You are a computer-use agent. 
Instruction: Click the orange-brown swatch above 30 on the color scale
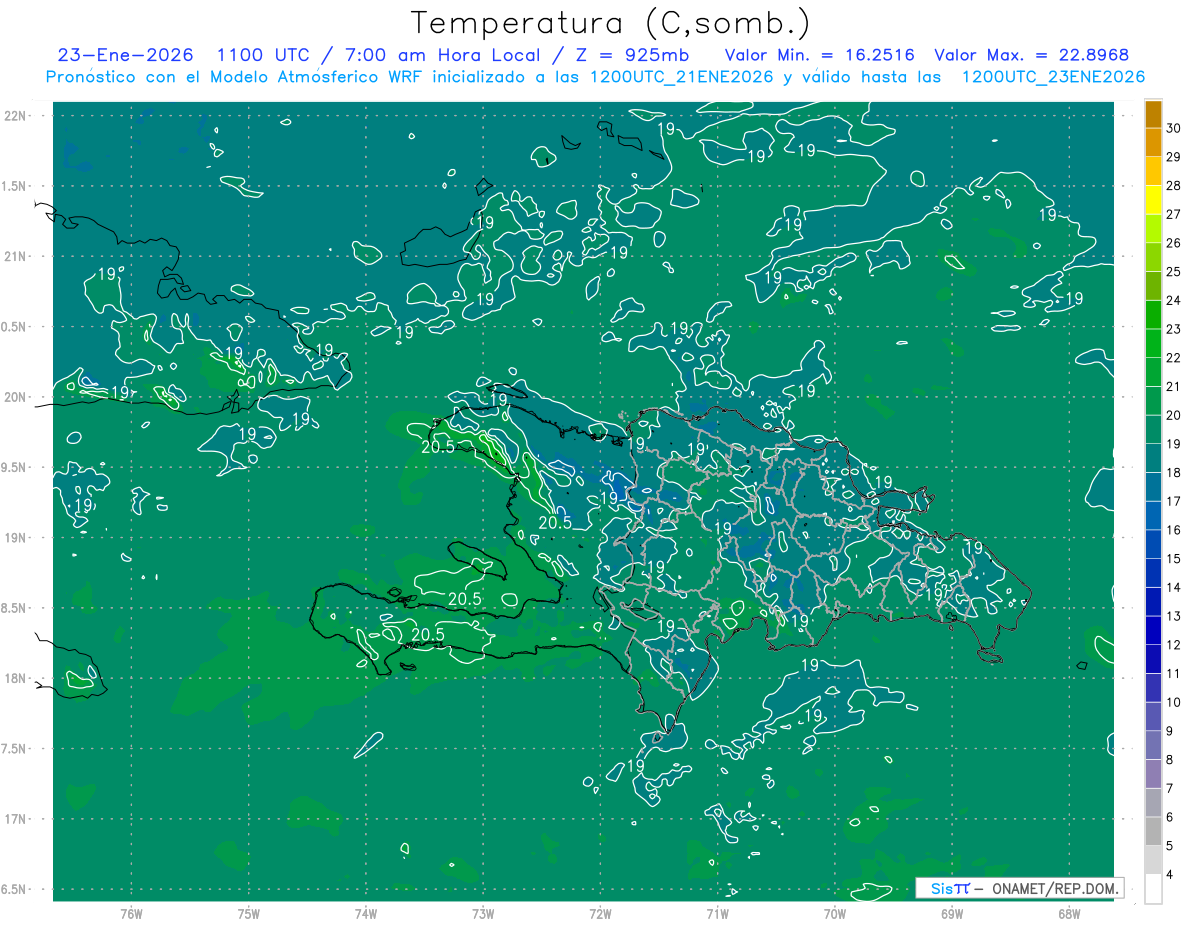[x=1153, y=115]
